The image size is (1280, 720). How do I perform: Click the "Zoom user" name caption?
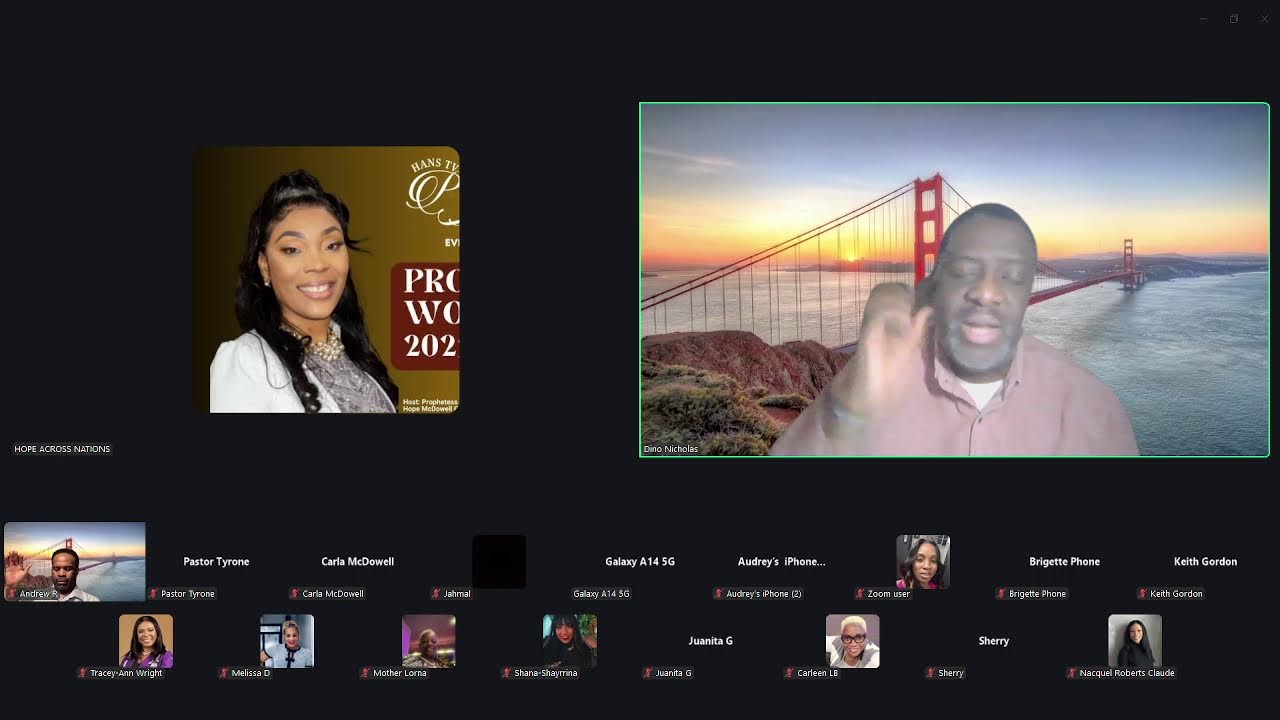click(888, 594)
